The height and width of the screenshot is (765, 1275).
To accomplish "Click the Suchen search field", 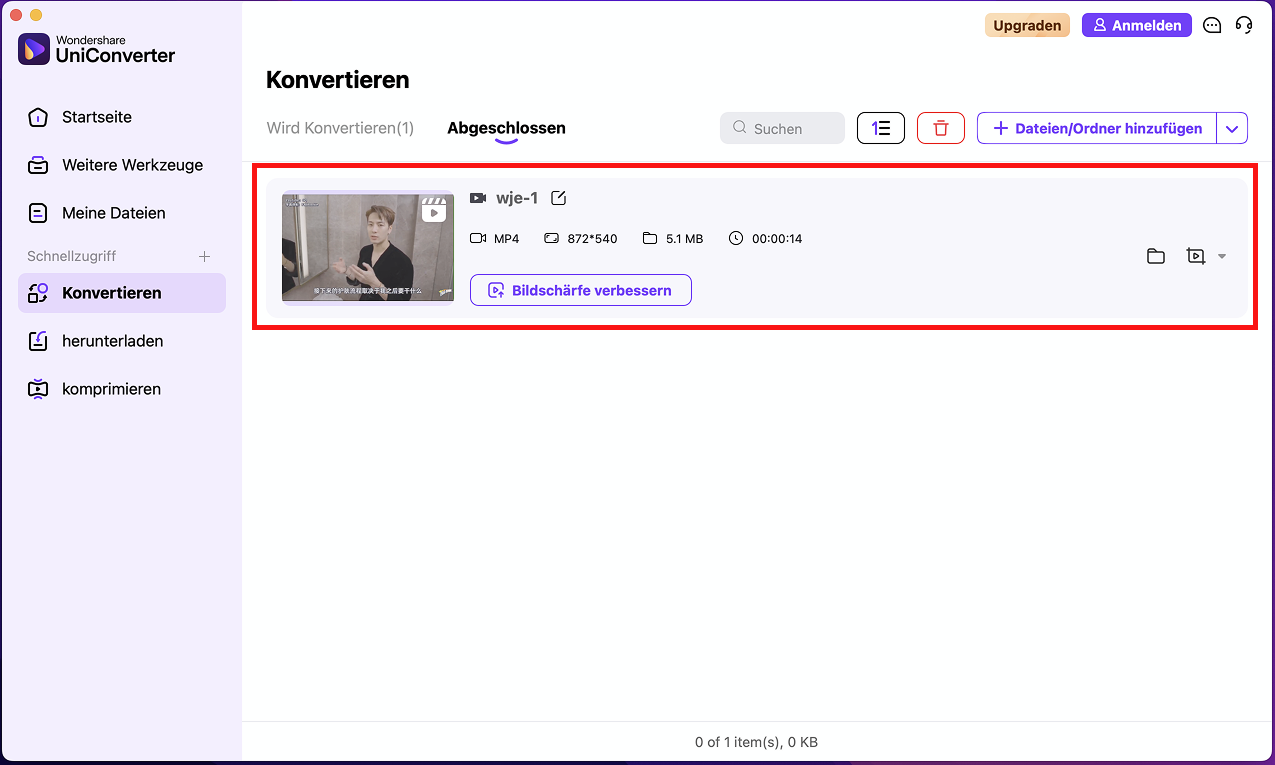I will [782, 128].
